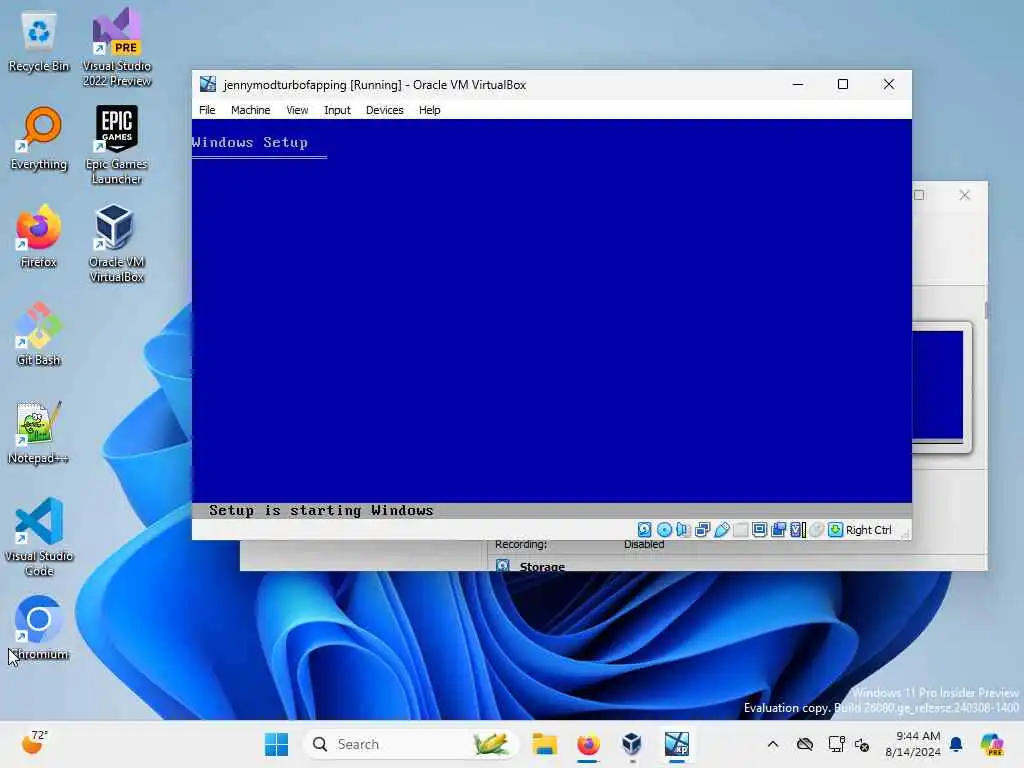The image size is (1024, 768).
Task: Open Firefox from the taskbar
Action: tap(588, 744)
